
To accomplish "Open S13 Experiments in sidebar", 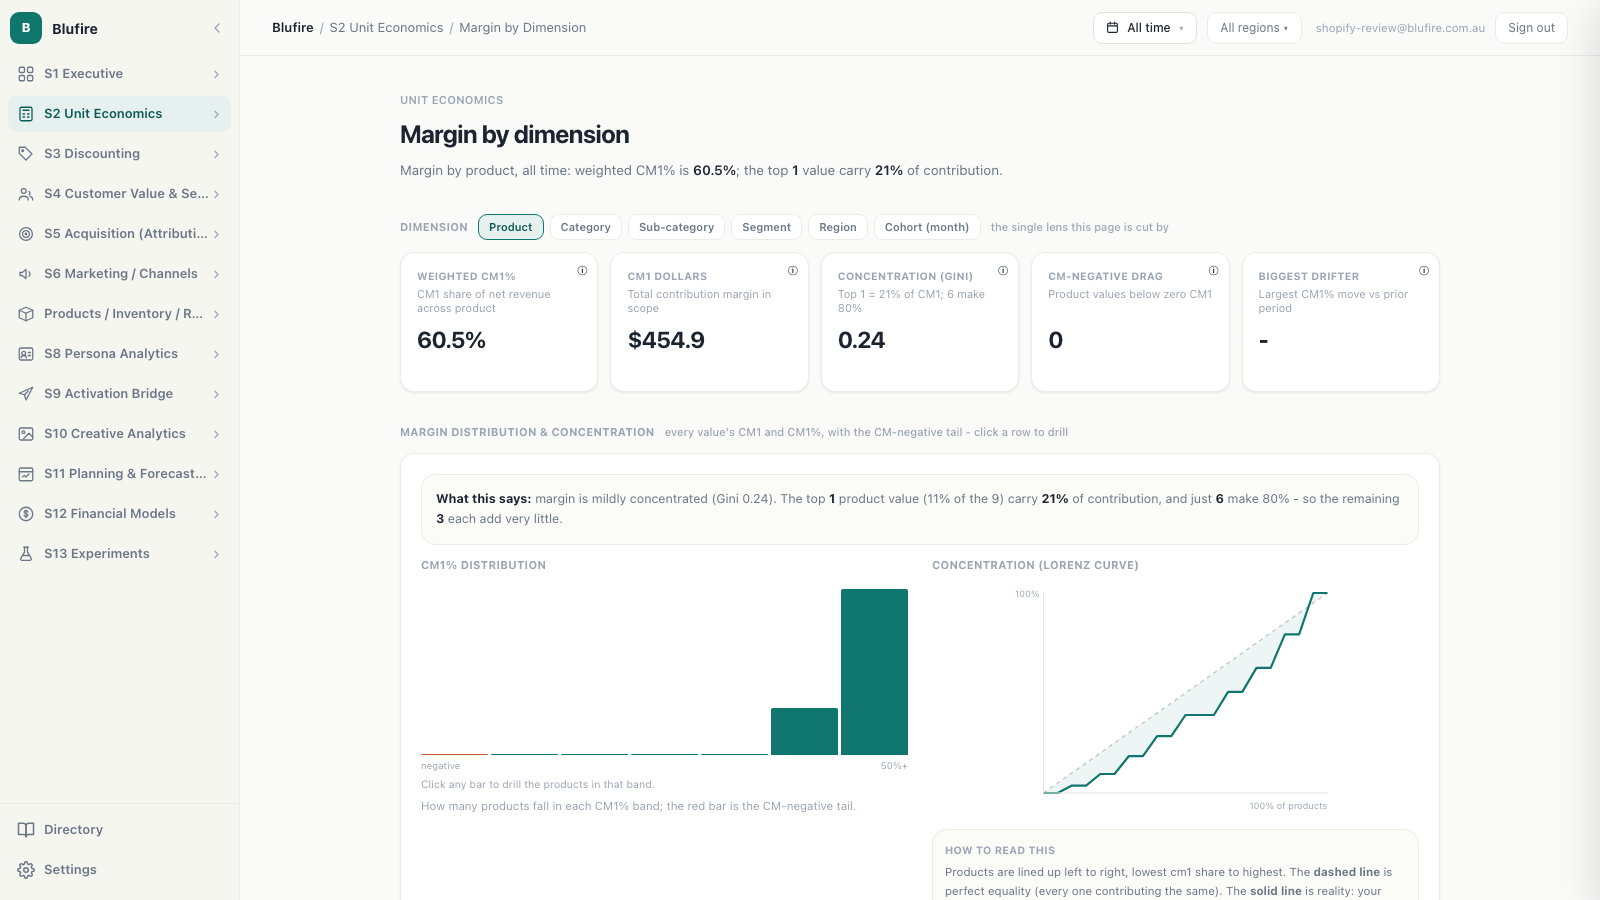I will tap(119, 554).
